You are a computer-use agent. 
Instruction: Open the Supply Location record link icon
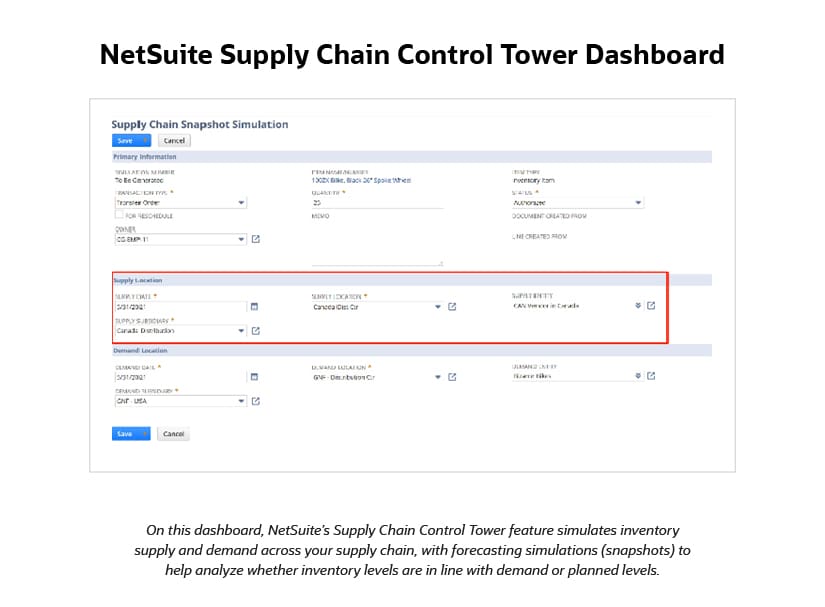pyautogui.click(x=452, y=306)
